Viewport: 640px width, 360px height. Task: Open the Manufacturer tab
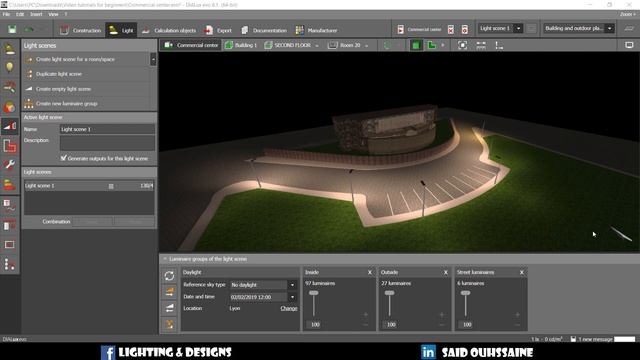click(x=316, y=30)
